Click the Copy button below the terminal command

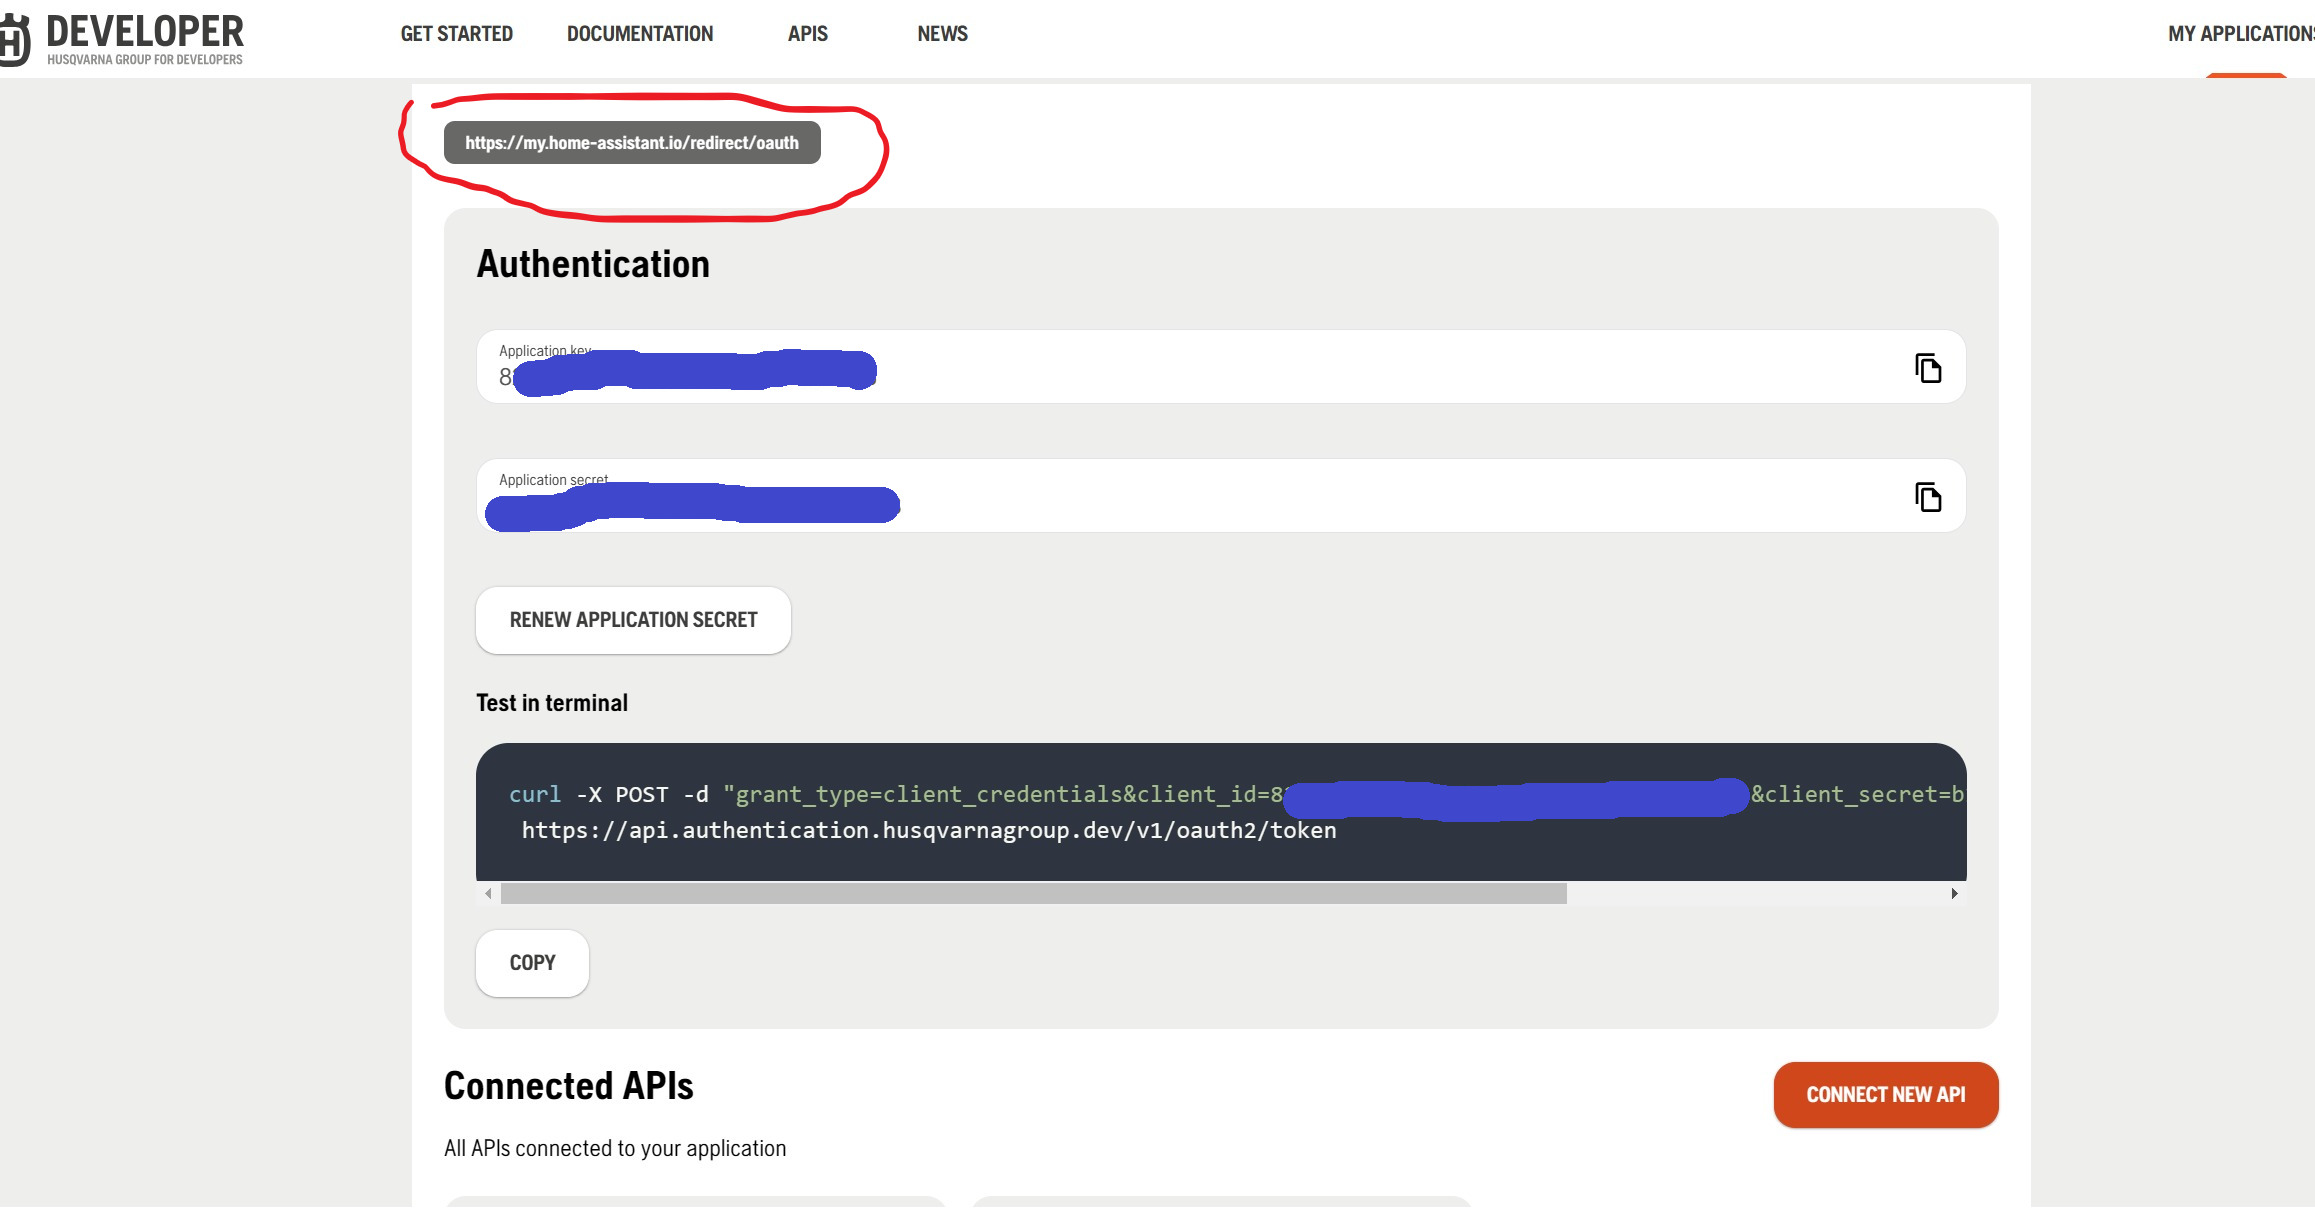coord(532,963)
